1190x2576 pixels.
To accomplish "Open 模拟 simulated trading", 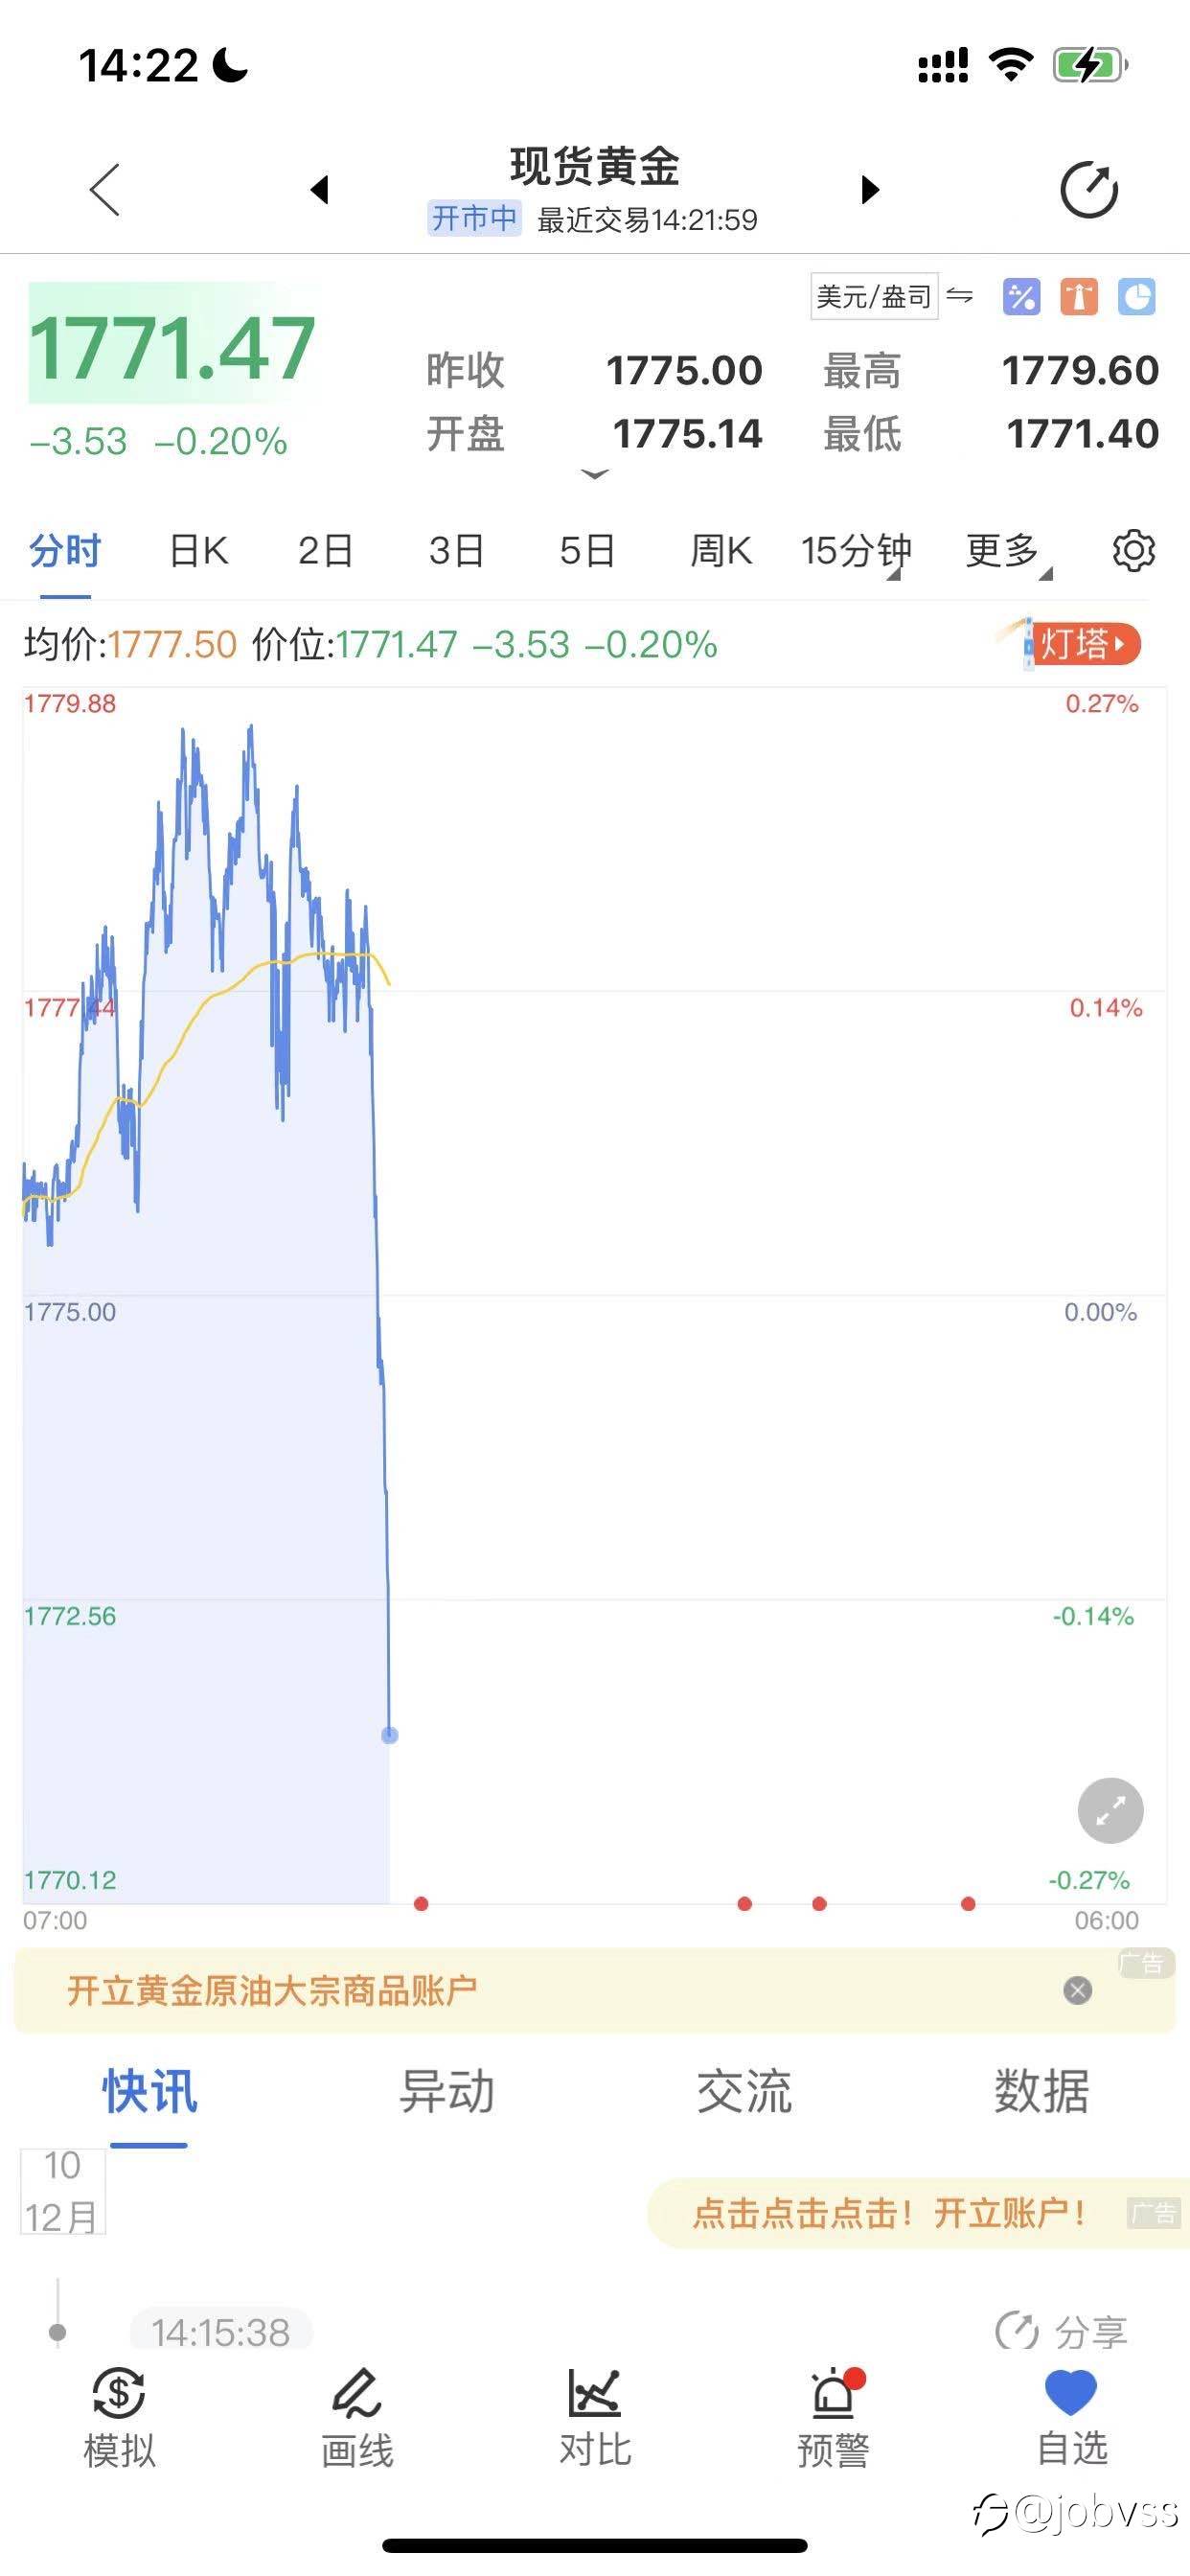I will [x=119, y=2418].
